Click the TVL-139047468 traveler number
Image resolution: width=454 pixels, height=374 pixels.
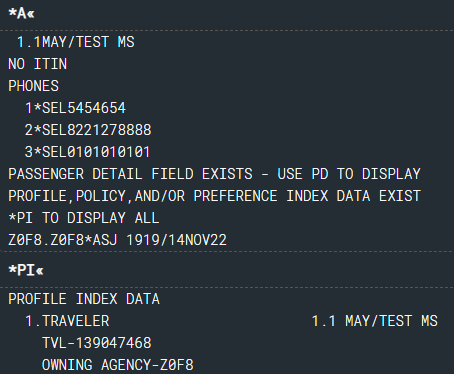click(97, 343)
